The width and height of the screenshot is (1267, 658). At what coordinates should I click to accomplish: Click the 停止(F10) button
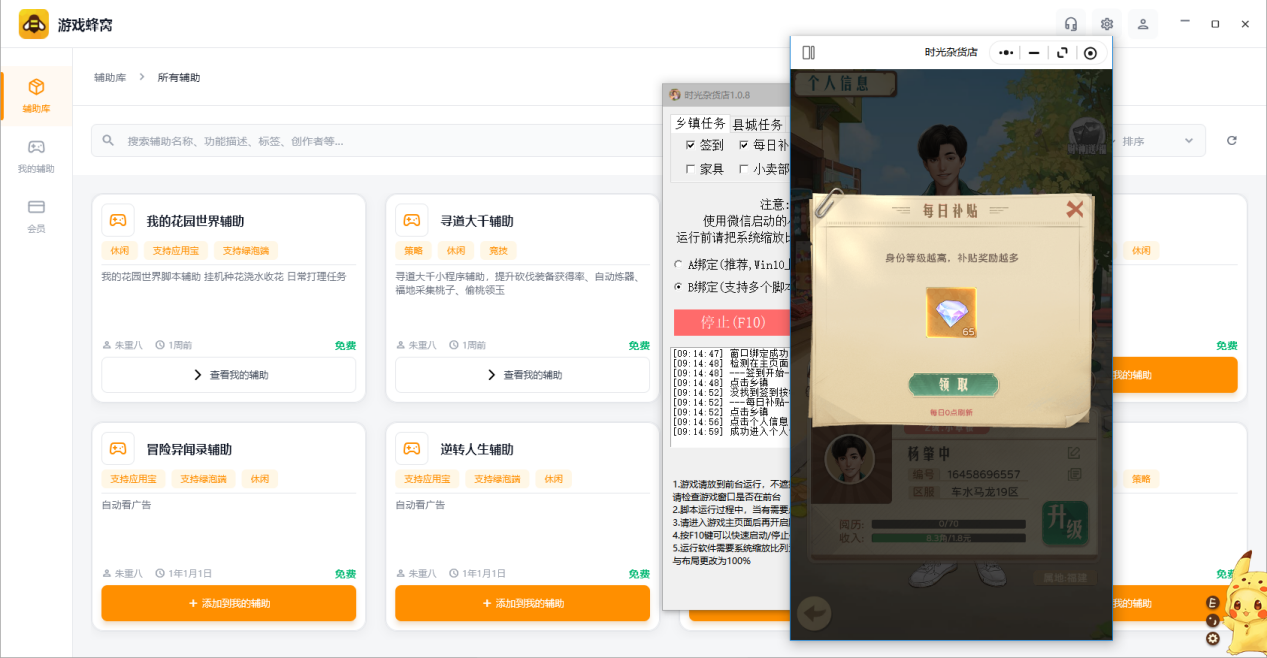pyautogui.click(x=732, y=322)
